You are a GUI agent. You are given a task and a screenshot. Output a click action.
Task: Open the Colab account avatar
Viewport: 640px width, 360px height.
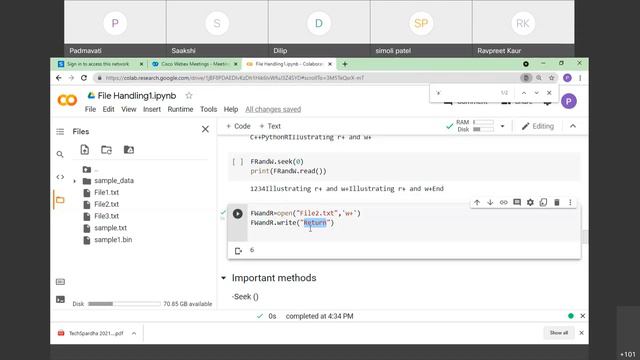pyautogui.click(x=569, y=101)
